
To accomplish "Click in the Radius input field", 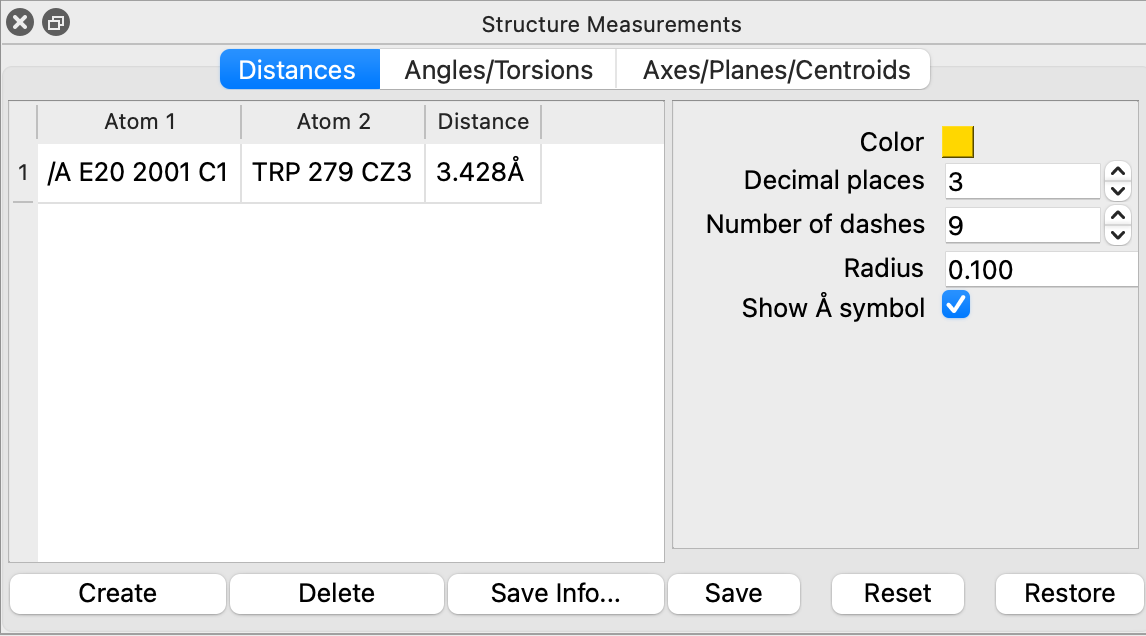I will click(1040, 269).
